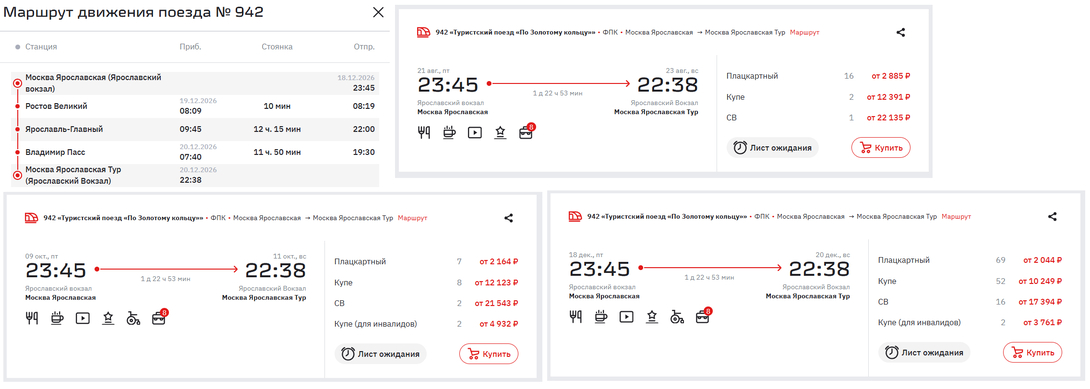Click Отпр. column header in route table
This screenshot has width=1090, height=389.
click(364, 47)
